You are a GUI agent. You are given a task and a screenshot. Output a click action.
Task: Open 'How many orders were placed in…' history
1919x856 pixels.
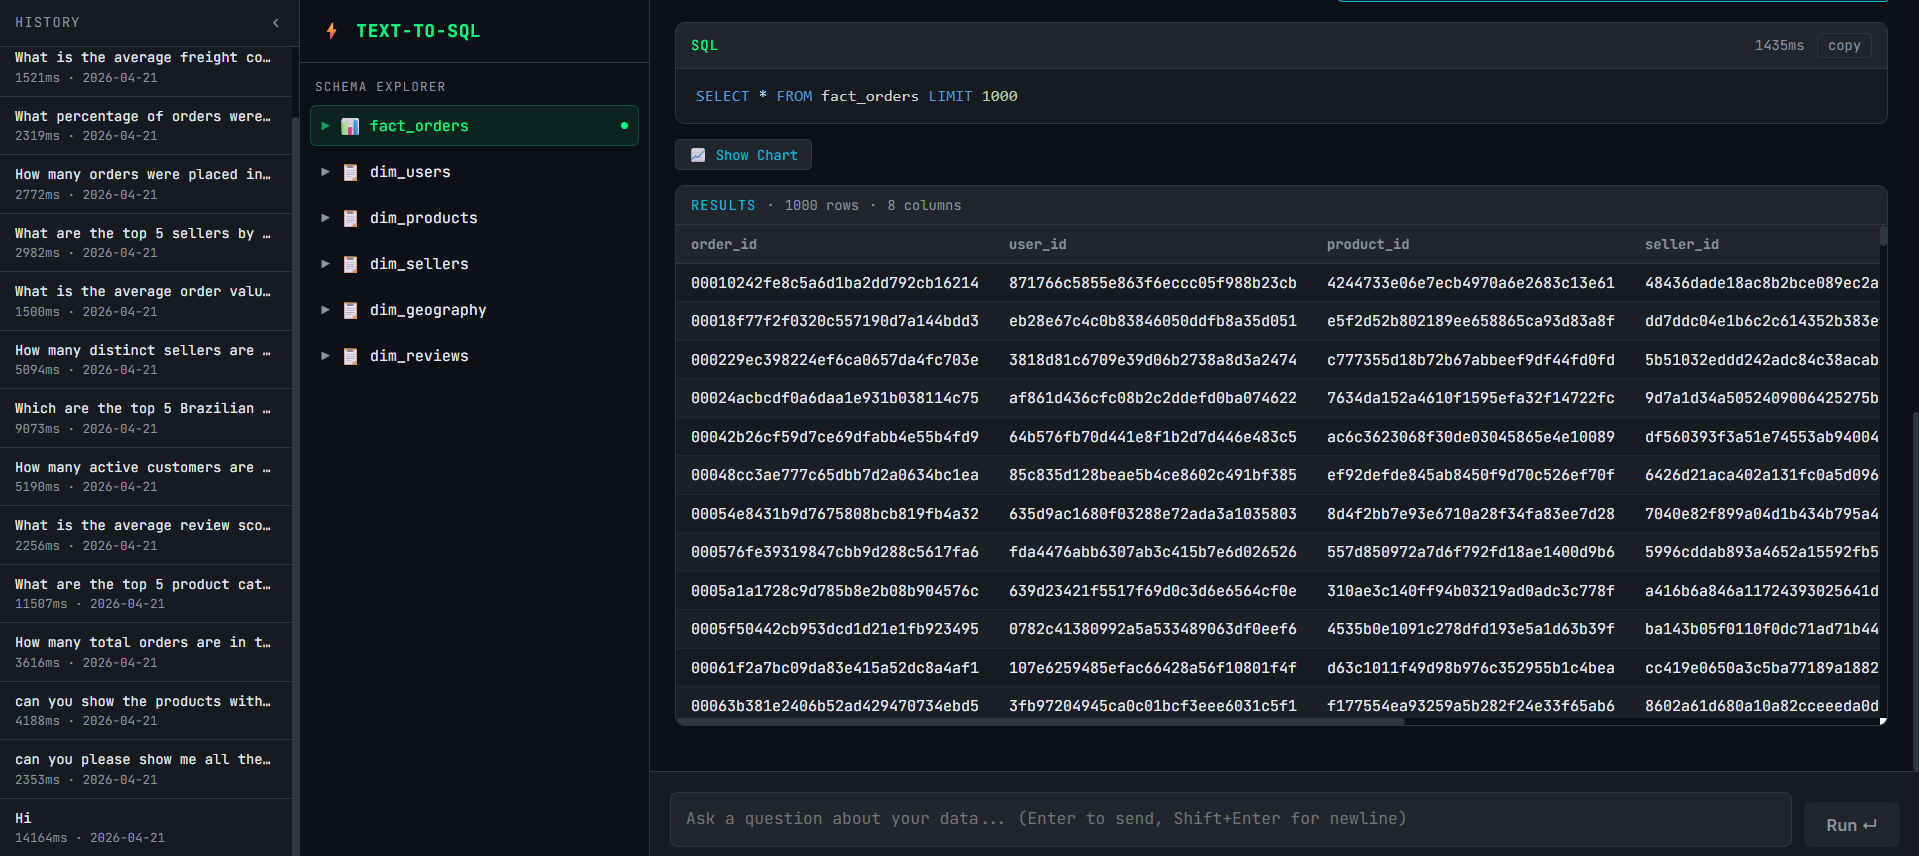coord(146,184)
